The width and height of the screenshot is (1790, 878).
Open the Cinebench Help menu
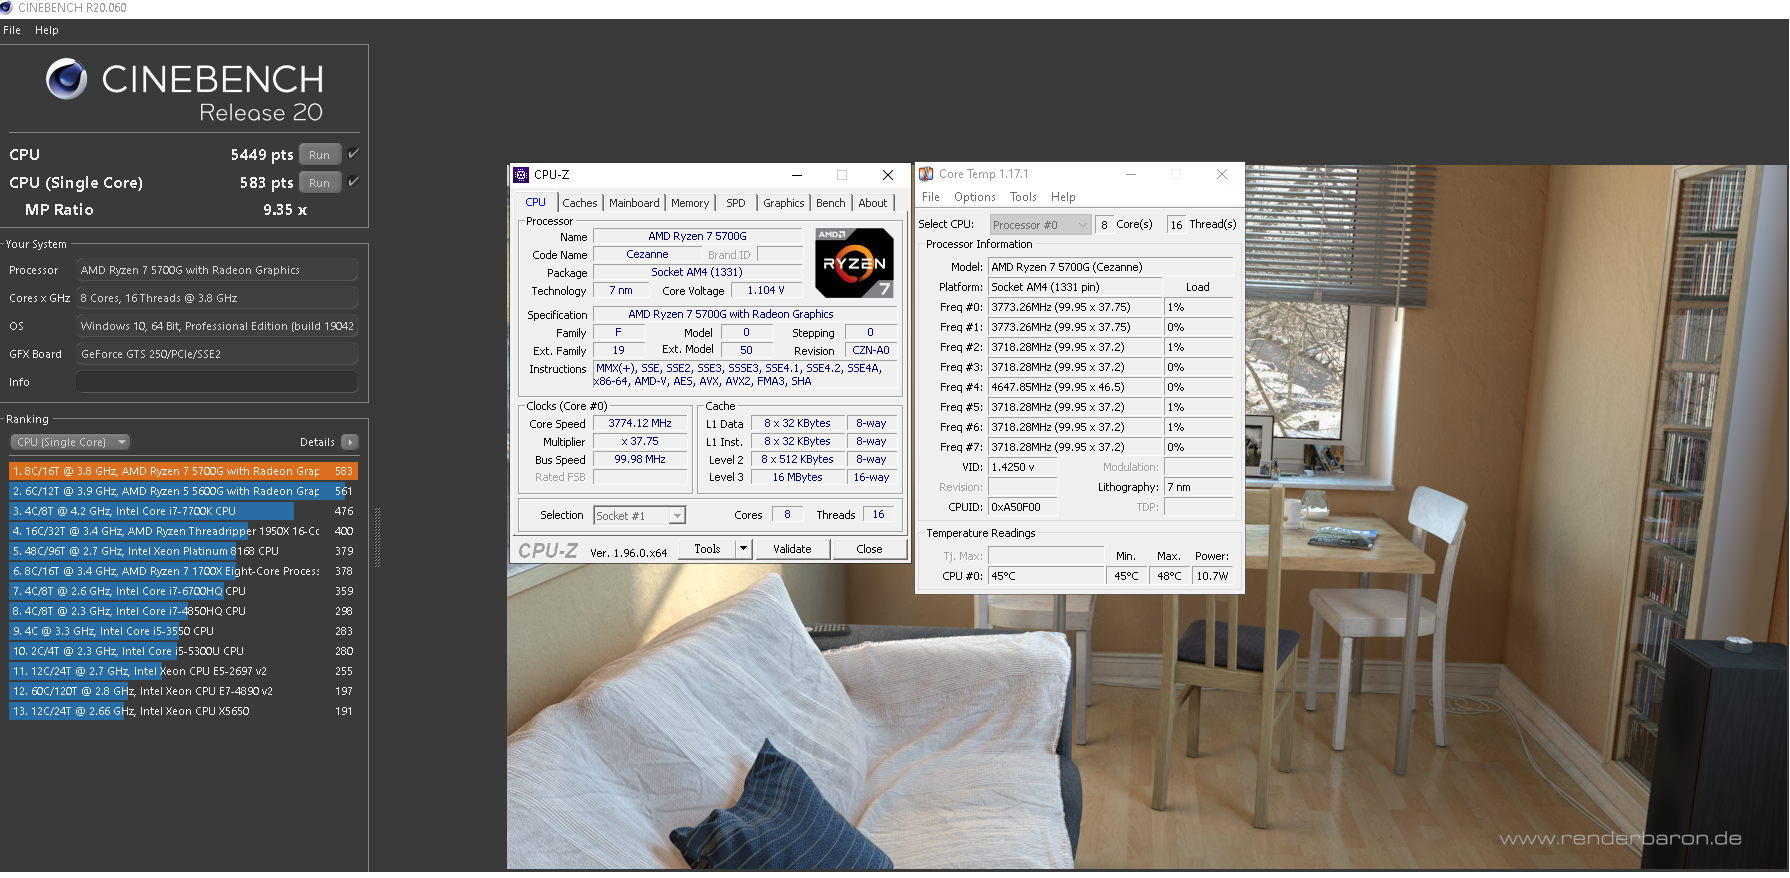pos(47,30)
